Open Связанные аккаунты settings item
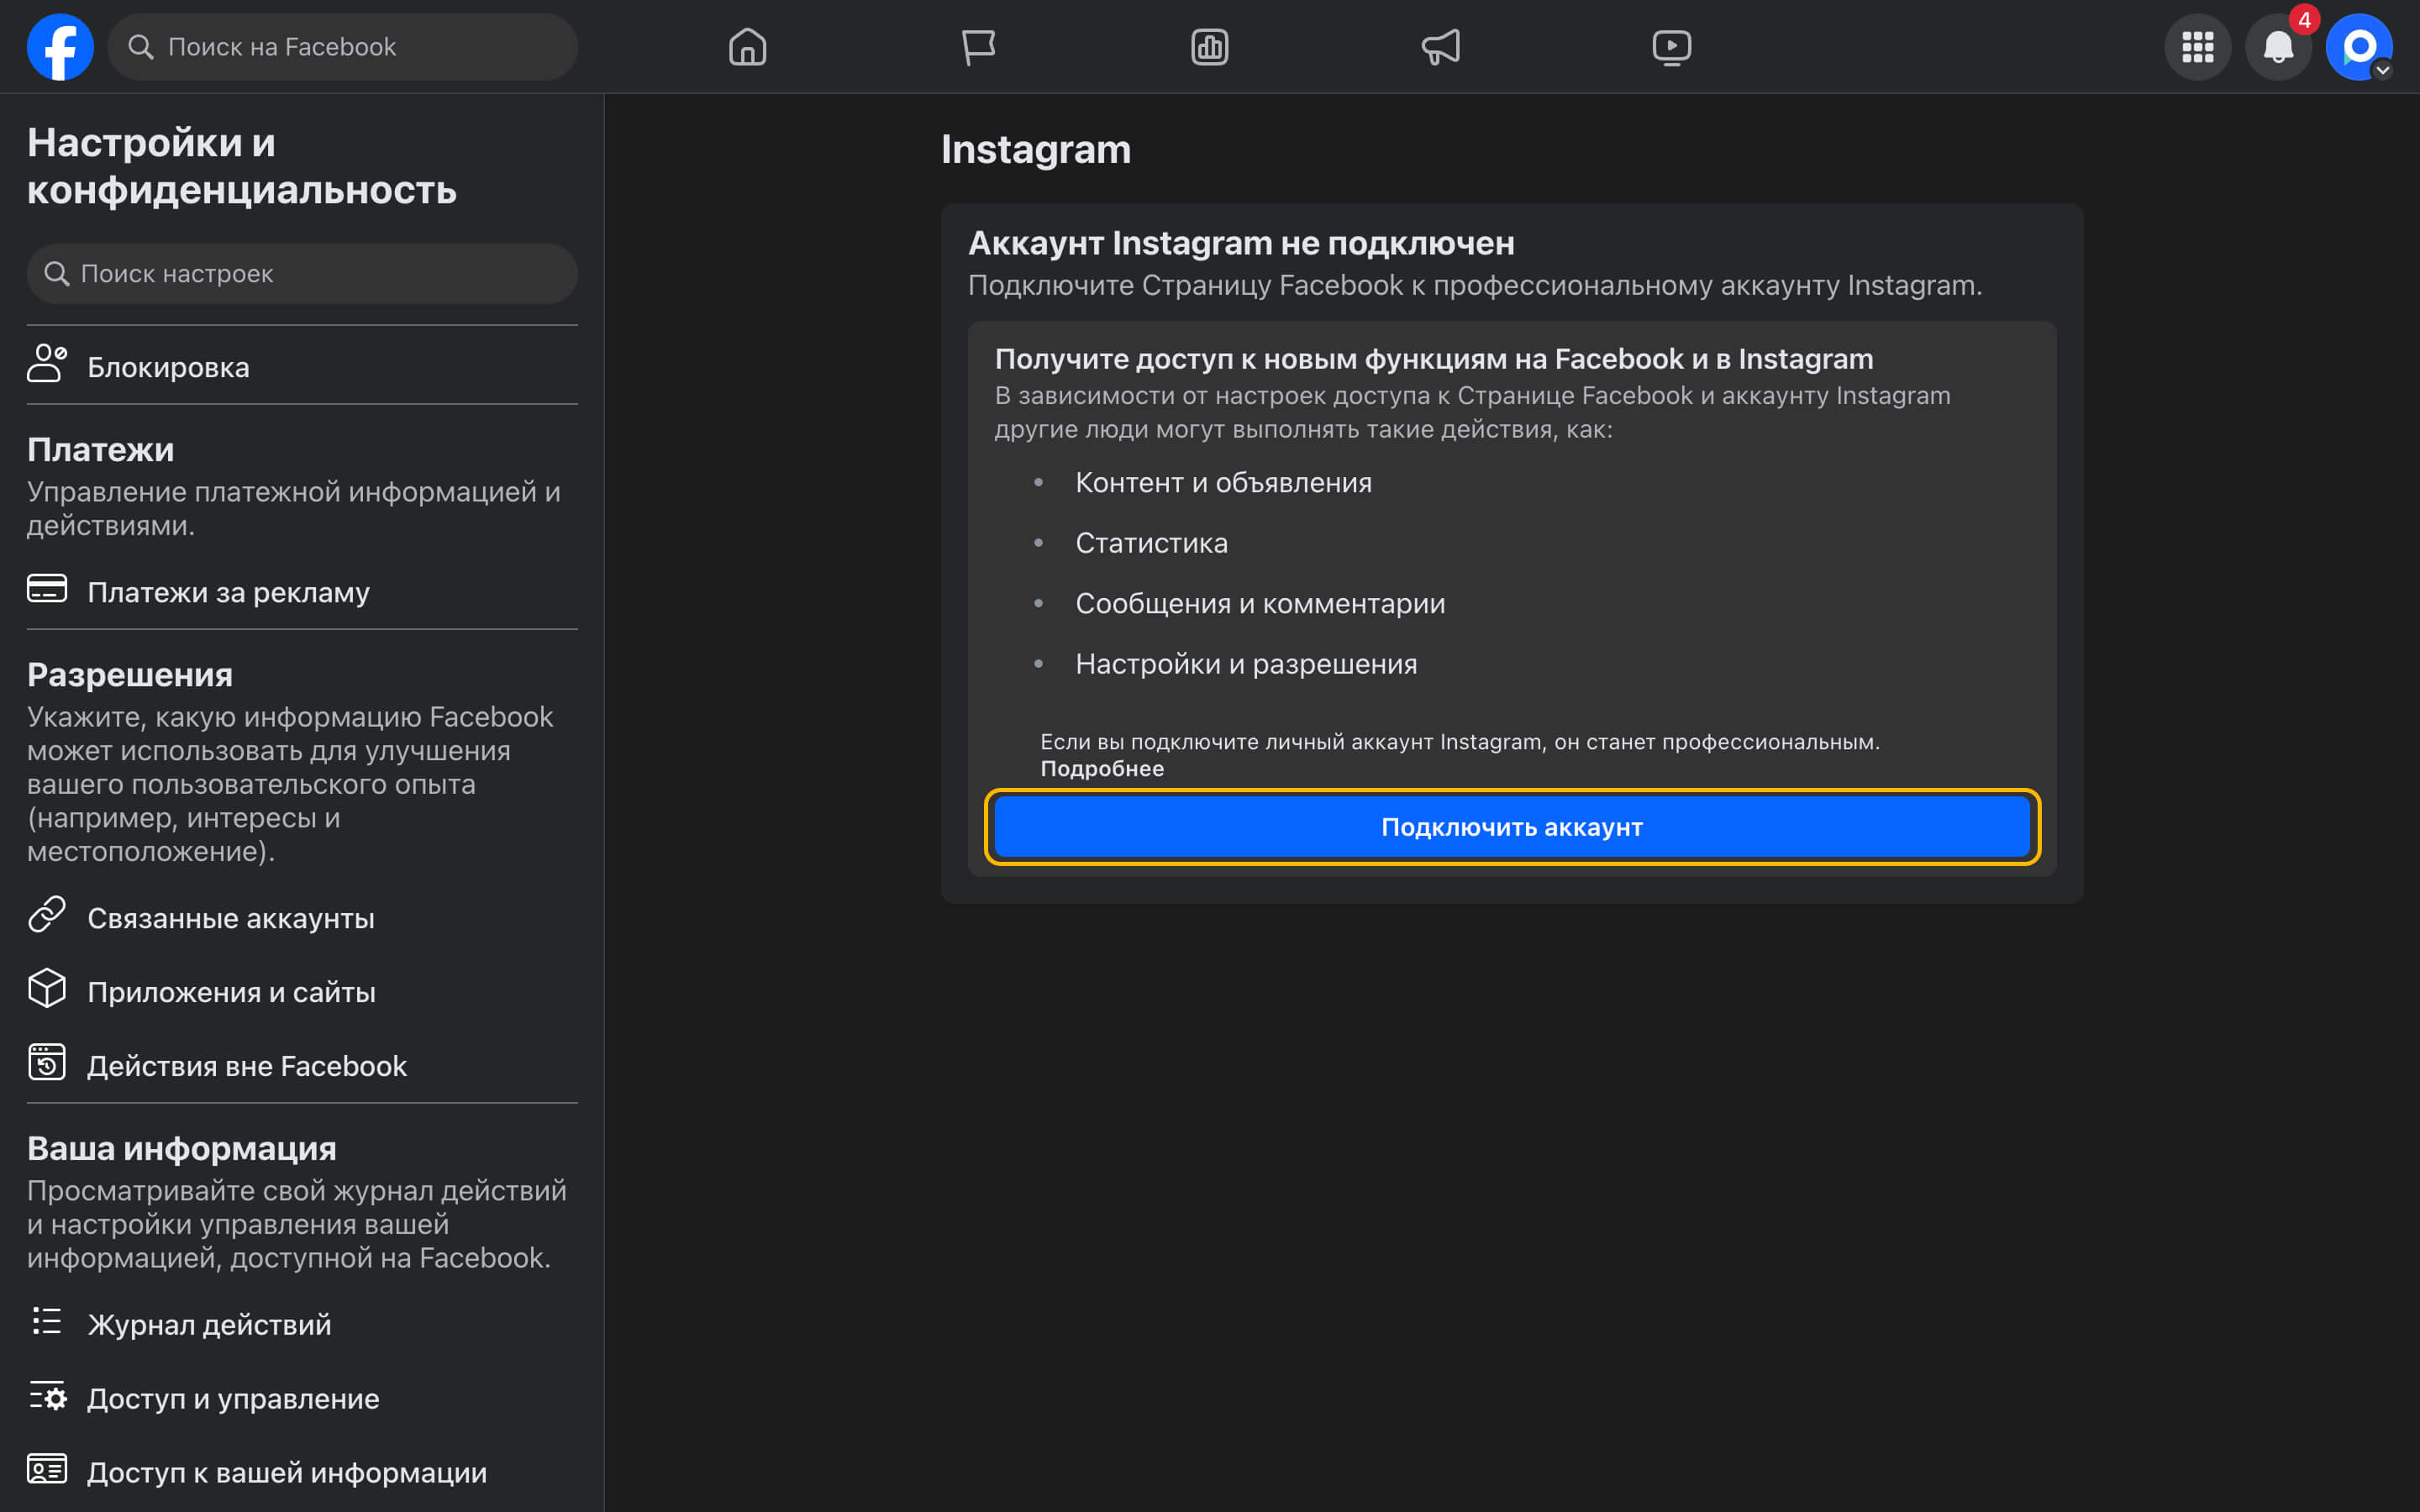 click(x=230, y=918)
